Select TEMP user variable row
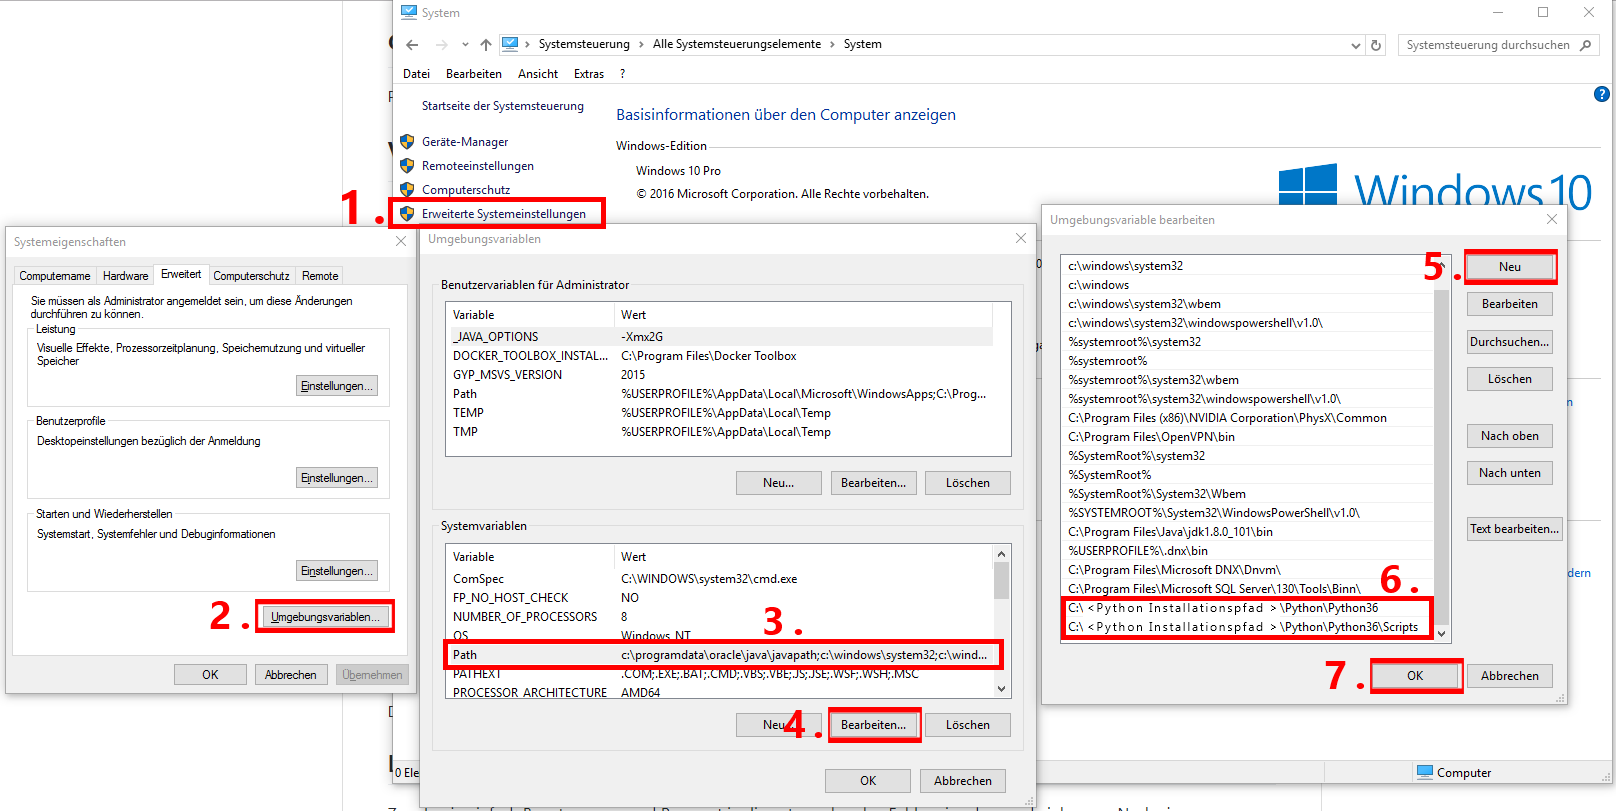 721,413
